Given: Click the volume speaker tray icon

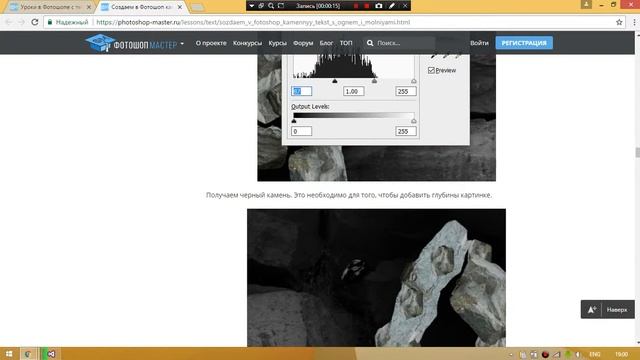Looking at the screenshot, I should [578, 354].
